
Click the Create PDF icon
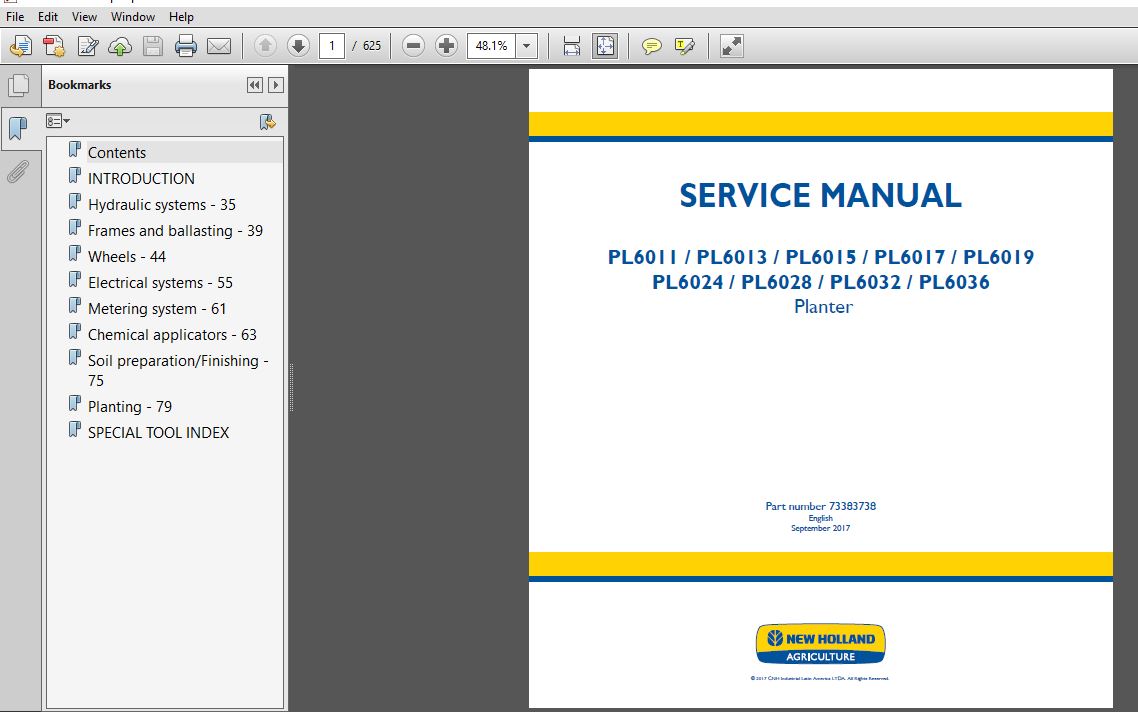tap(54, 46)
